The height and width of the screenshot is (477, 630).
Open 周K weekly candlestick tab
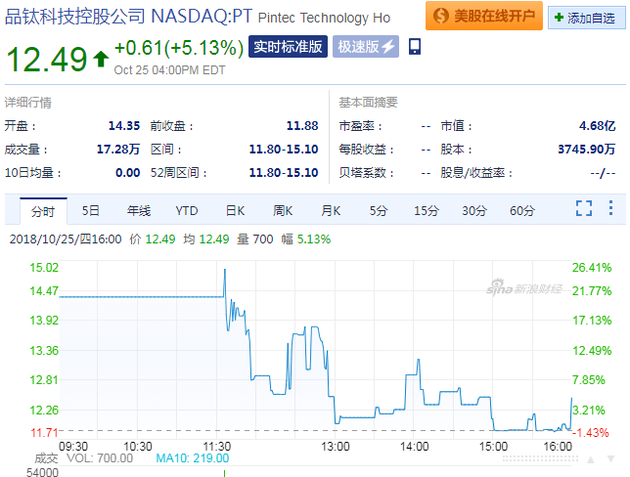(283, 211)
